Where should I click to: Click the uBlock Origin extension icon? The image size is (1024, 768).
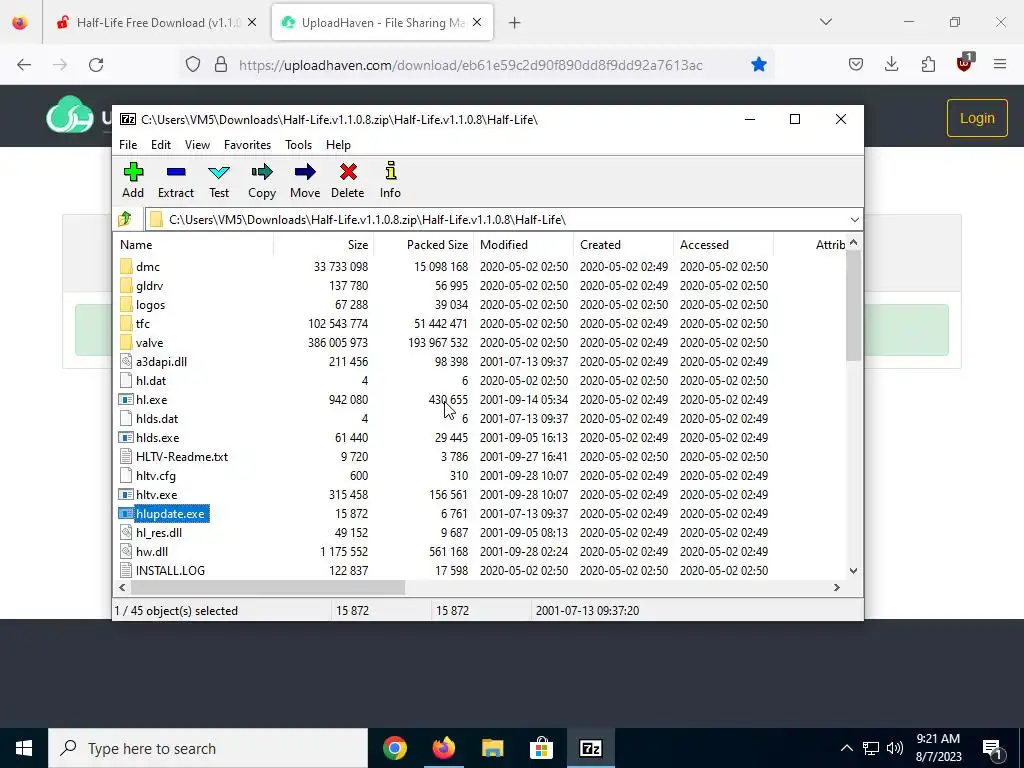click(x=965, y=63)
